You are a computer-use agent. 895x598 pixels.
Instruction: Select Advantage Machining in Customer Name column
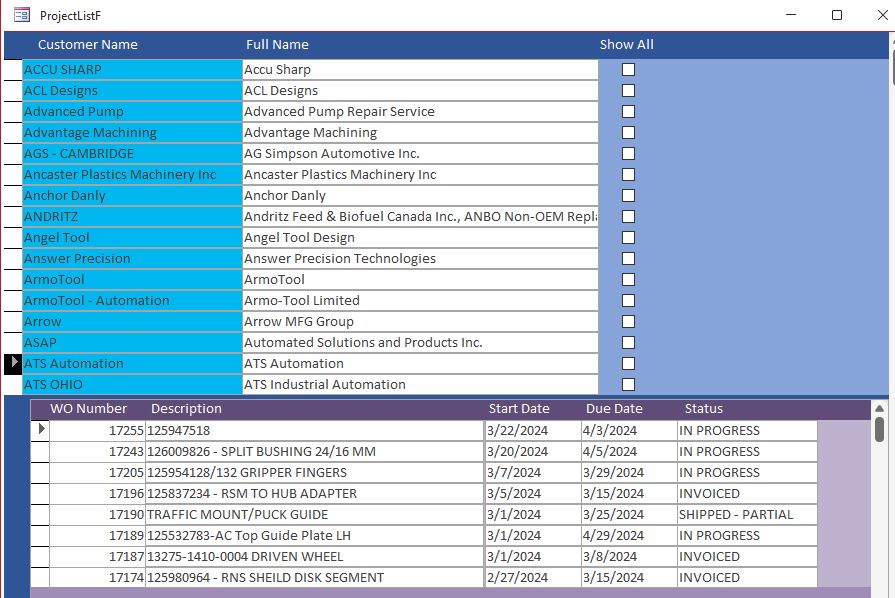(x=132, y=132)
